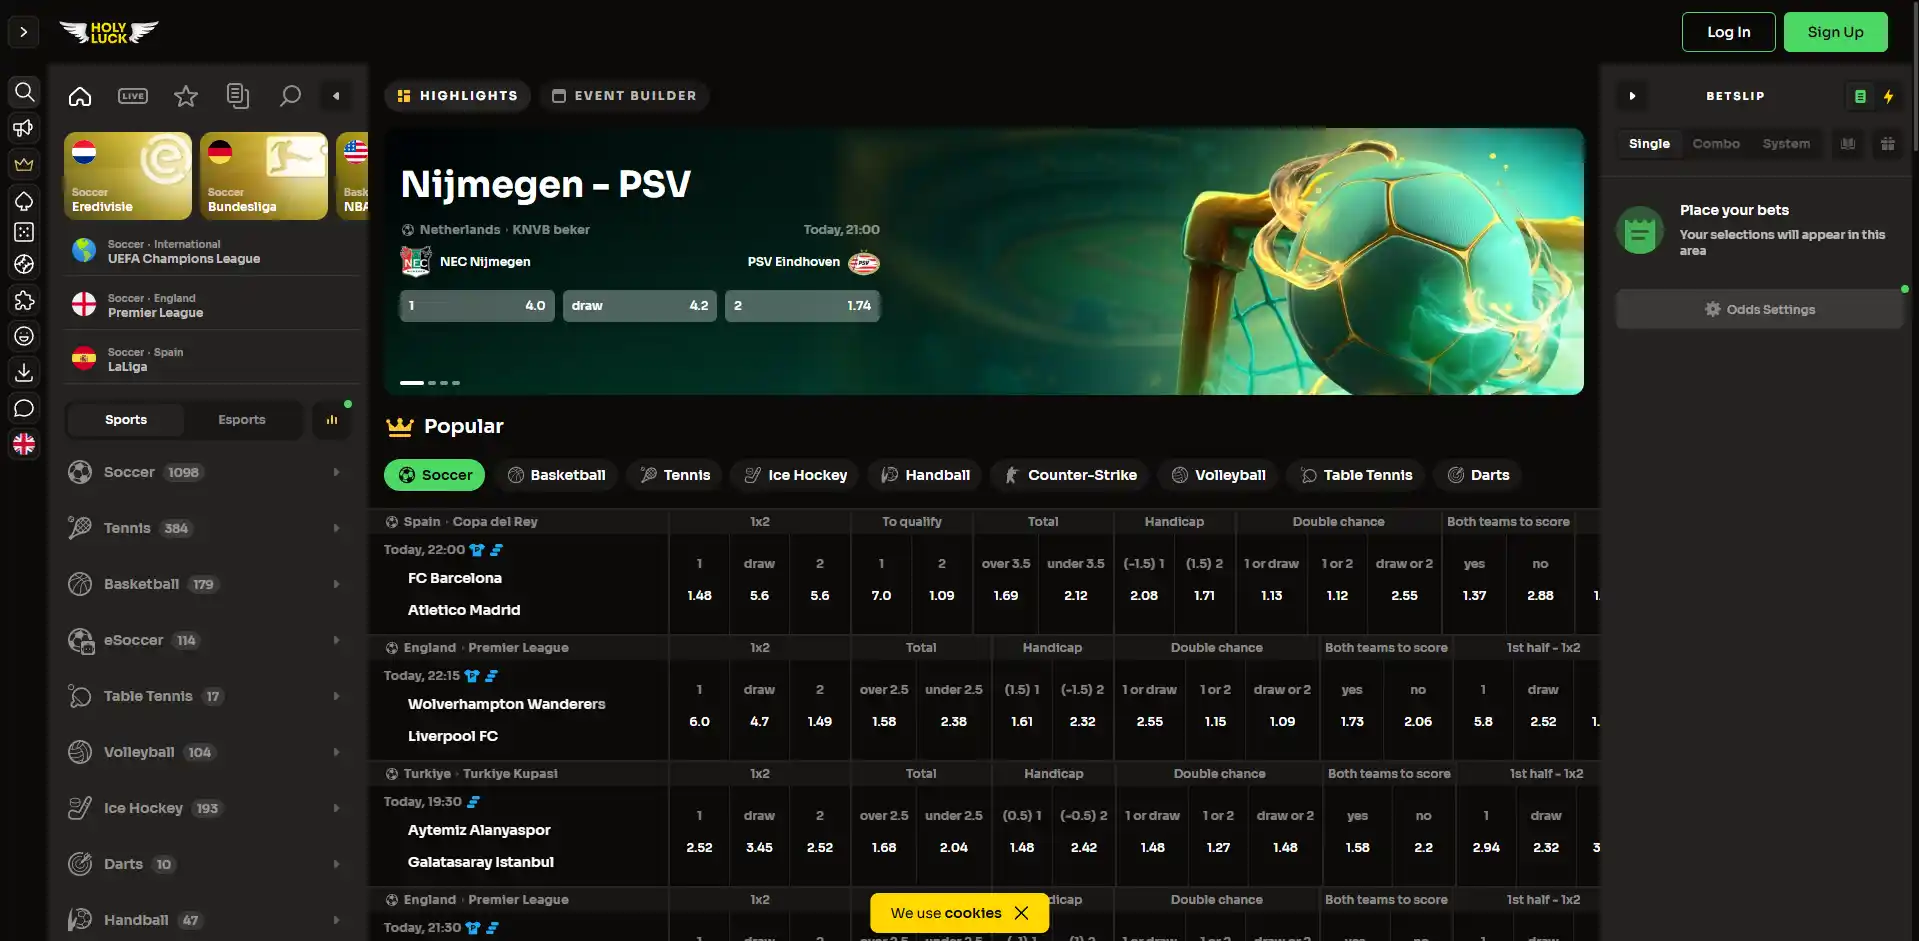Open the smiley face icon in left rail
This screenshot has width=1919, height=941.
tap(24, 336)
